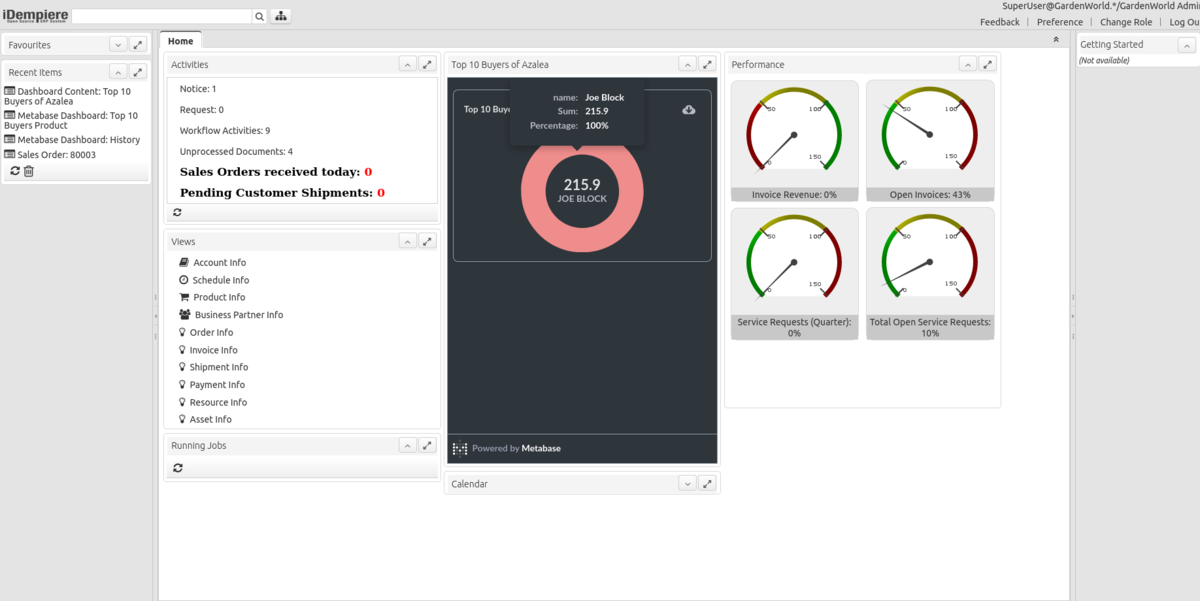Click the refresh icon in Recent Items

click(x=15, y=171)
